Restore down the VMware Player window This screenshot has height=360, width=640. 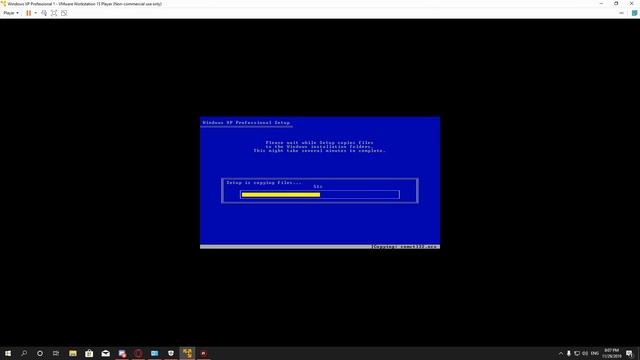click(616, 4)
